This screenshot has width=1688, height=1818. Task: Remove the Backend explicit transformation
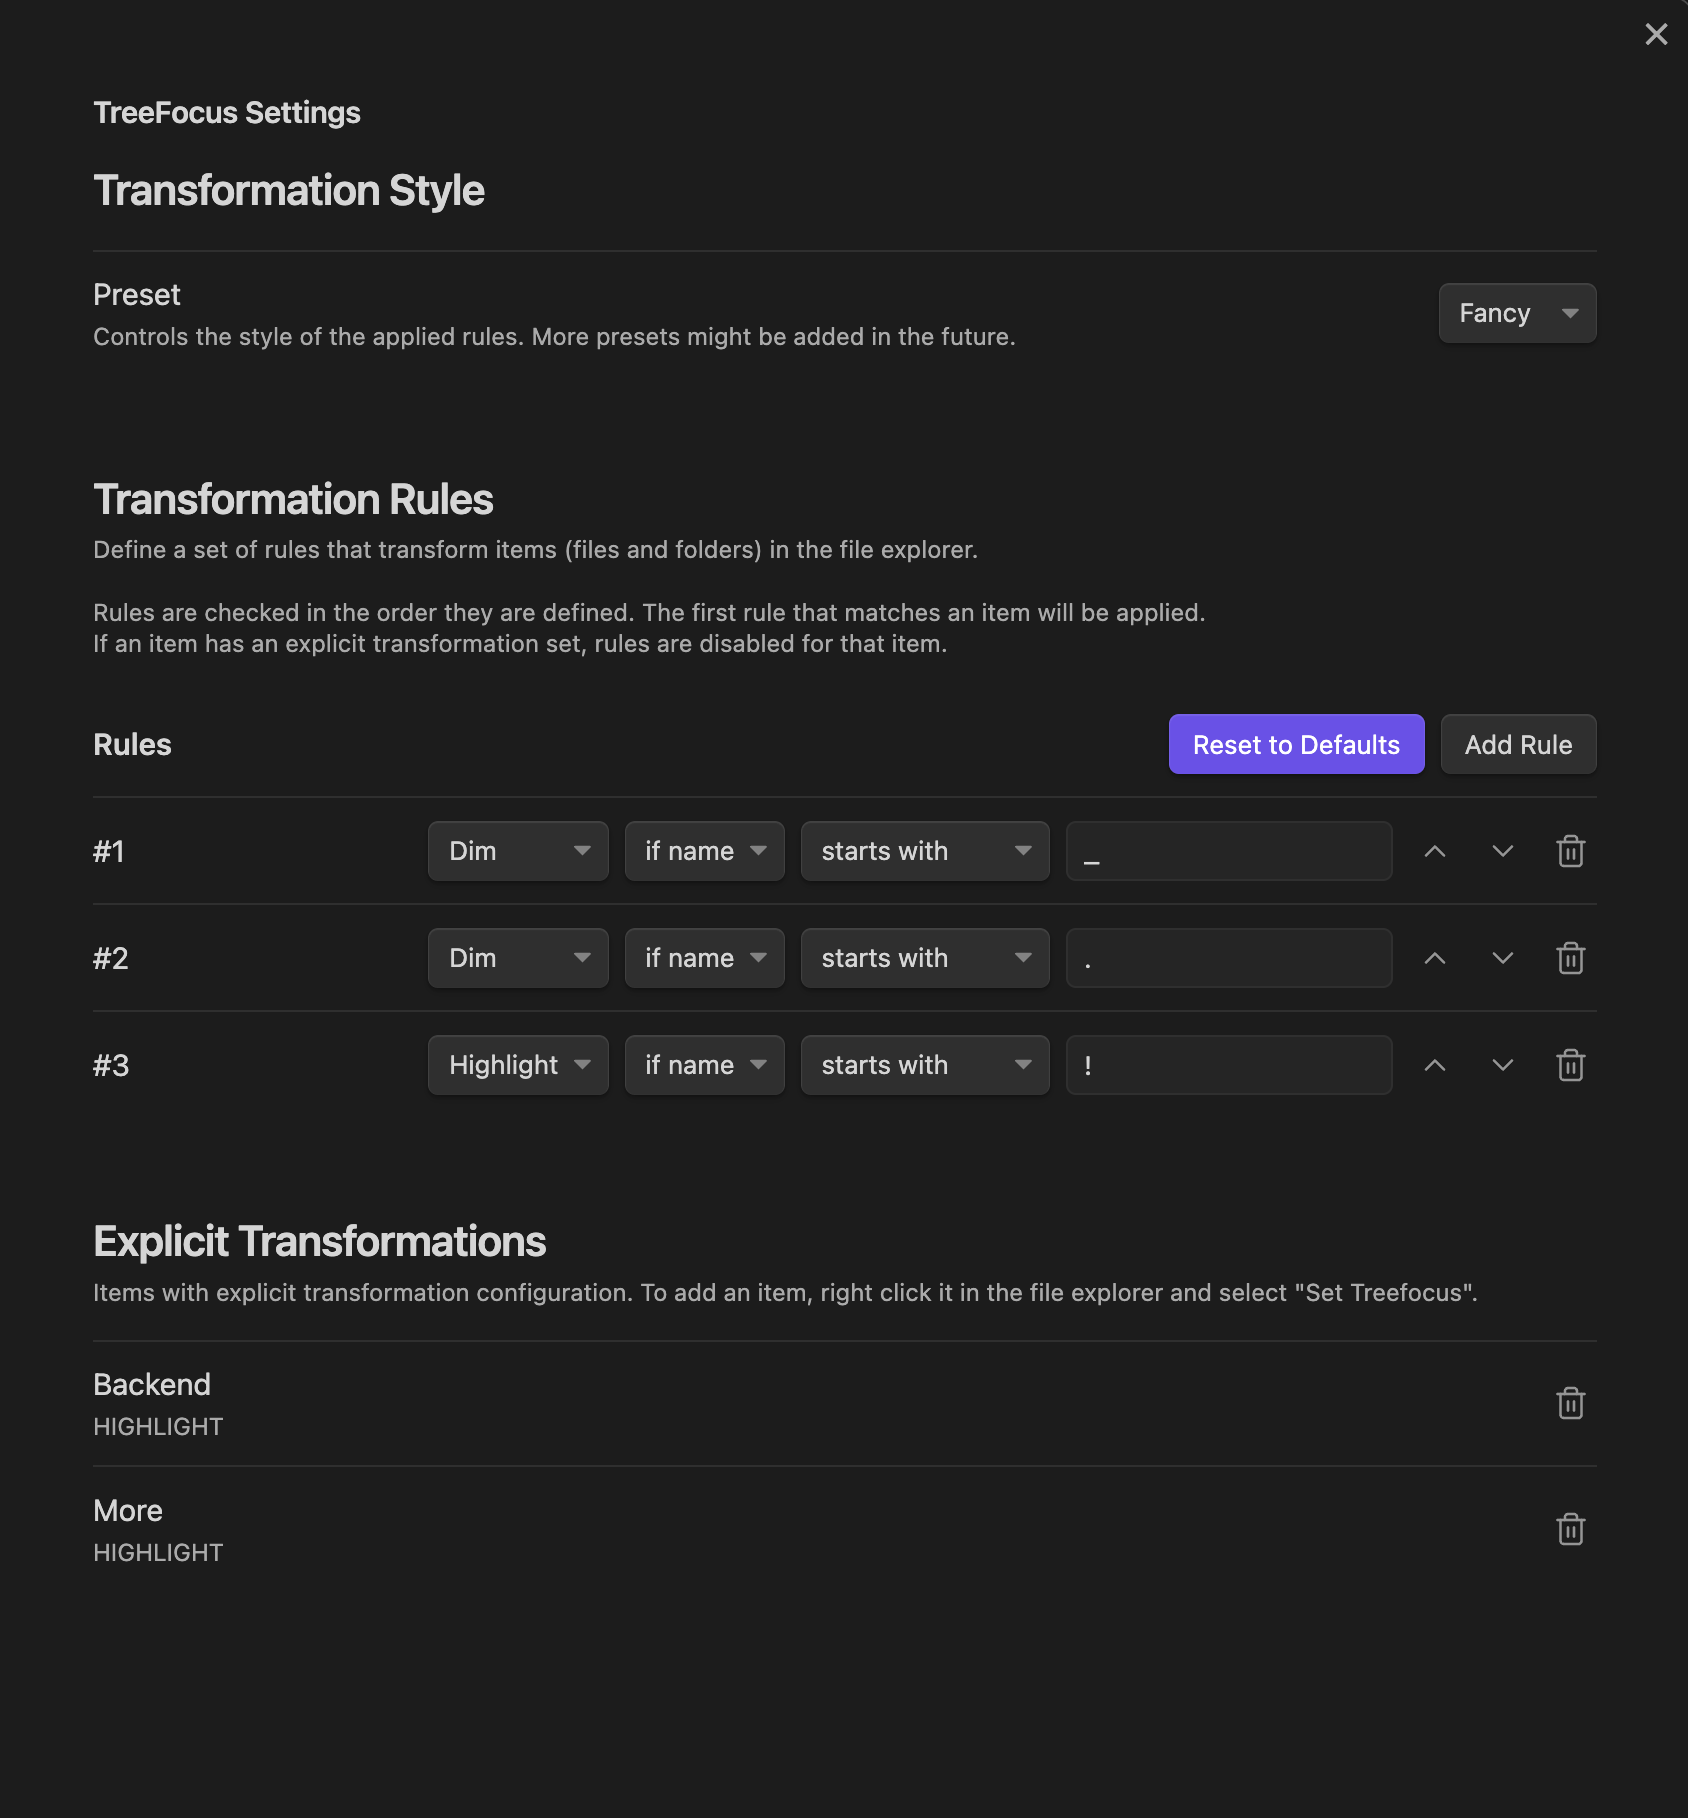[x=1570, y=1403]
